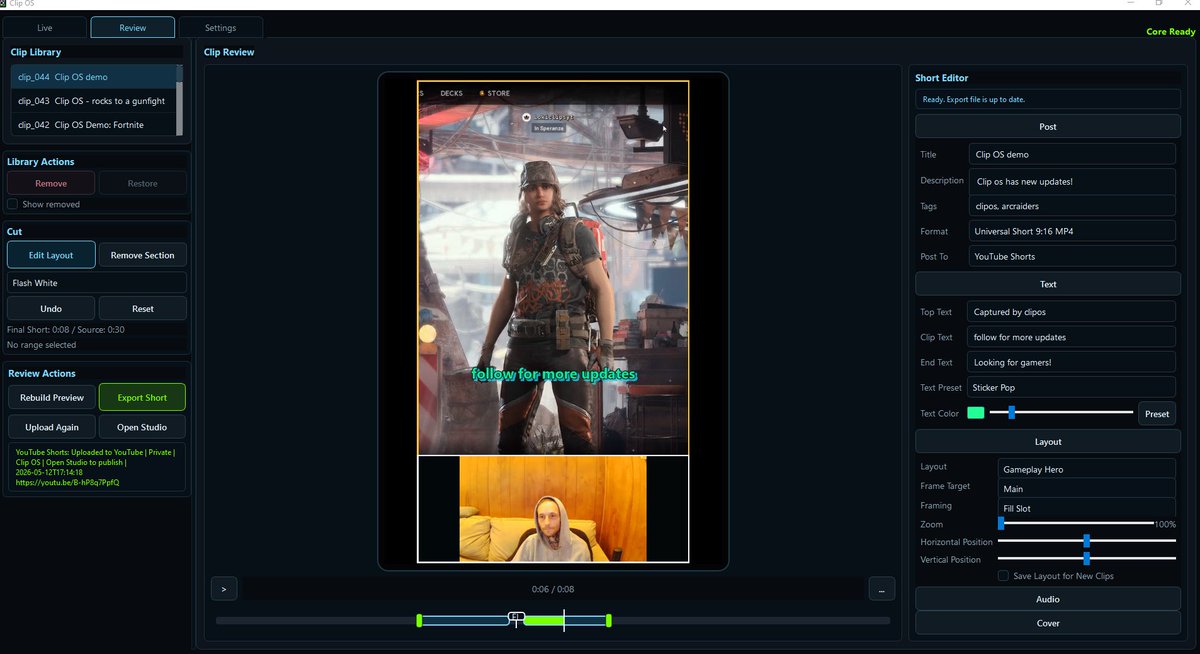
Task: Open the Settings tab
Action: 221,28
